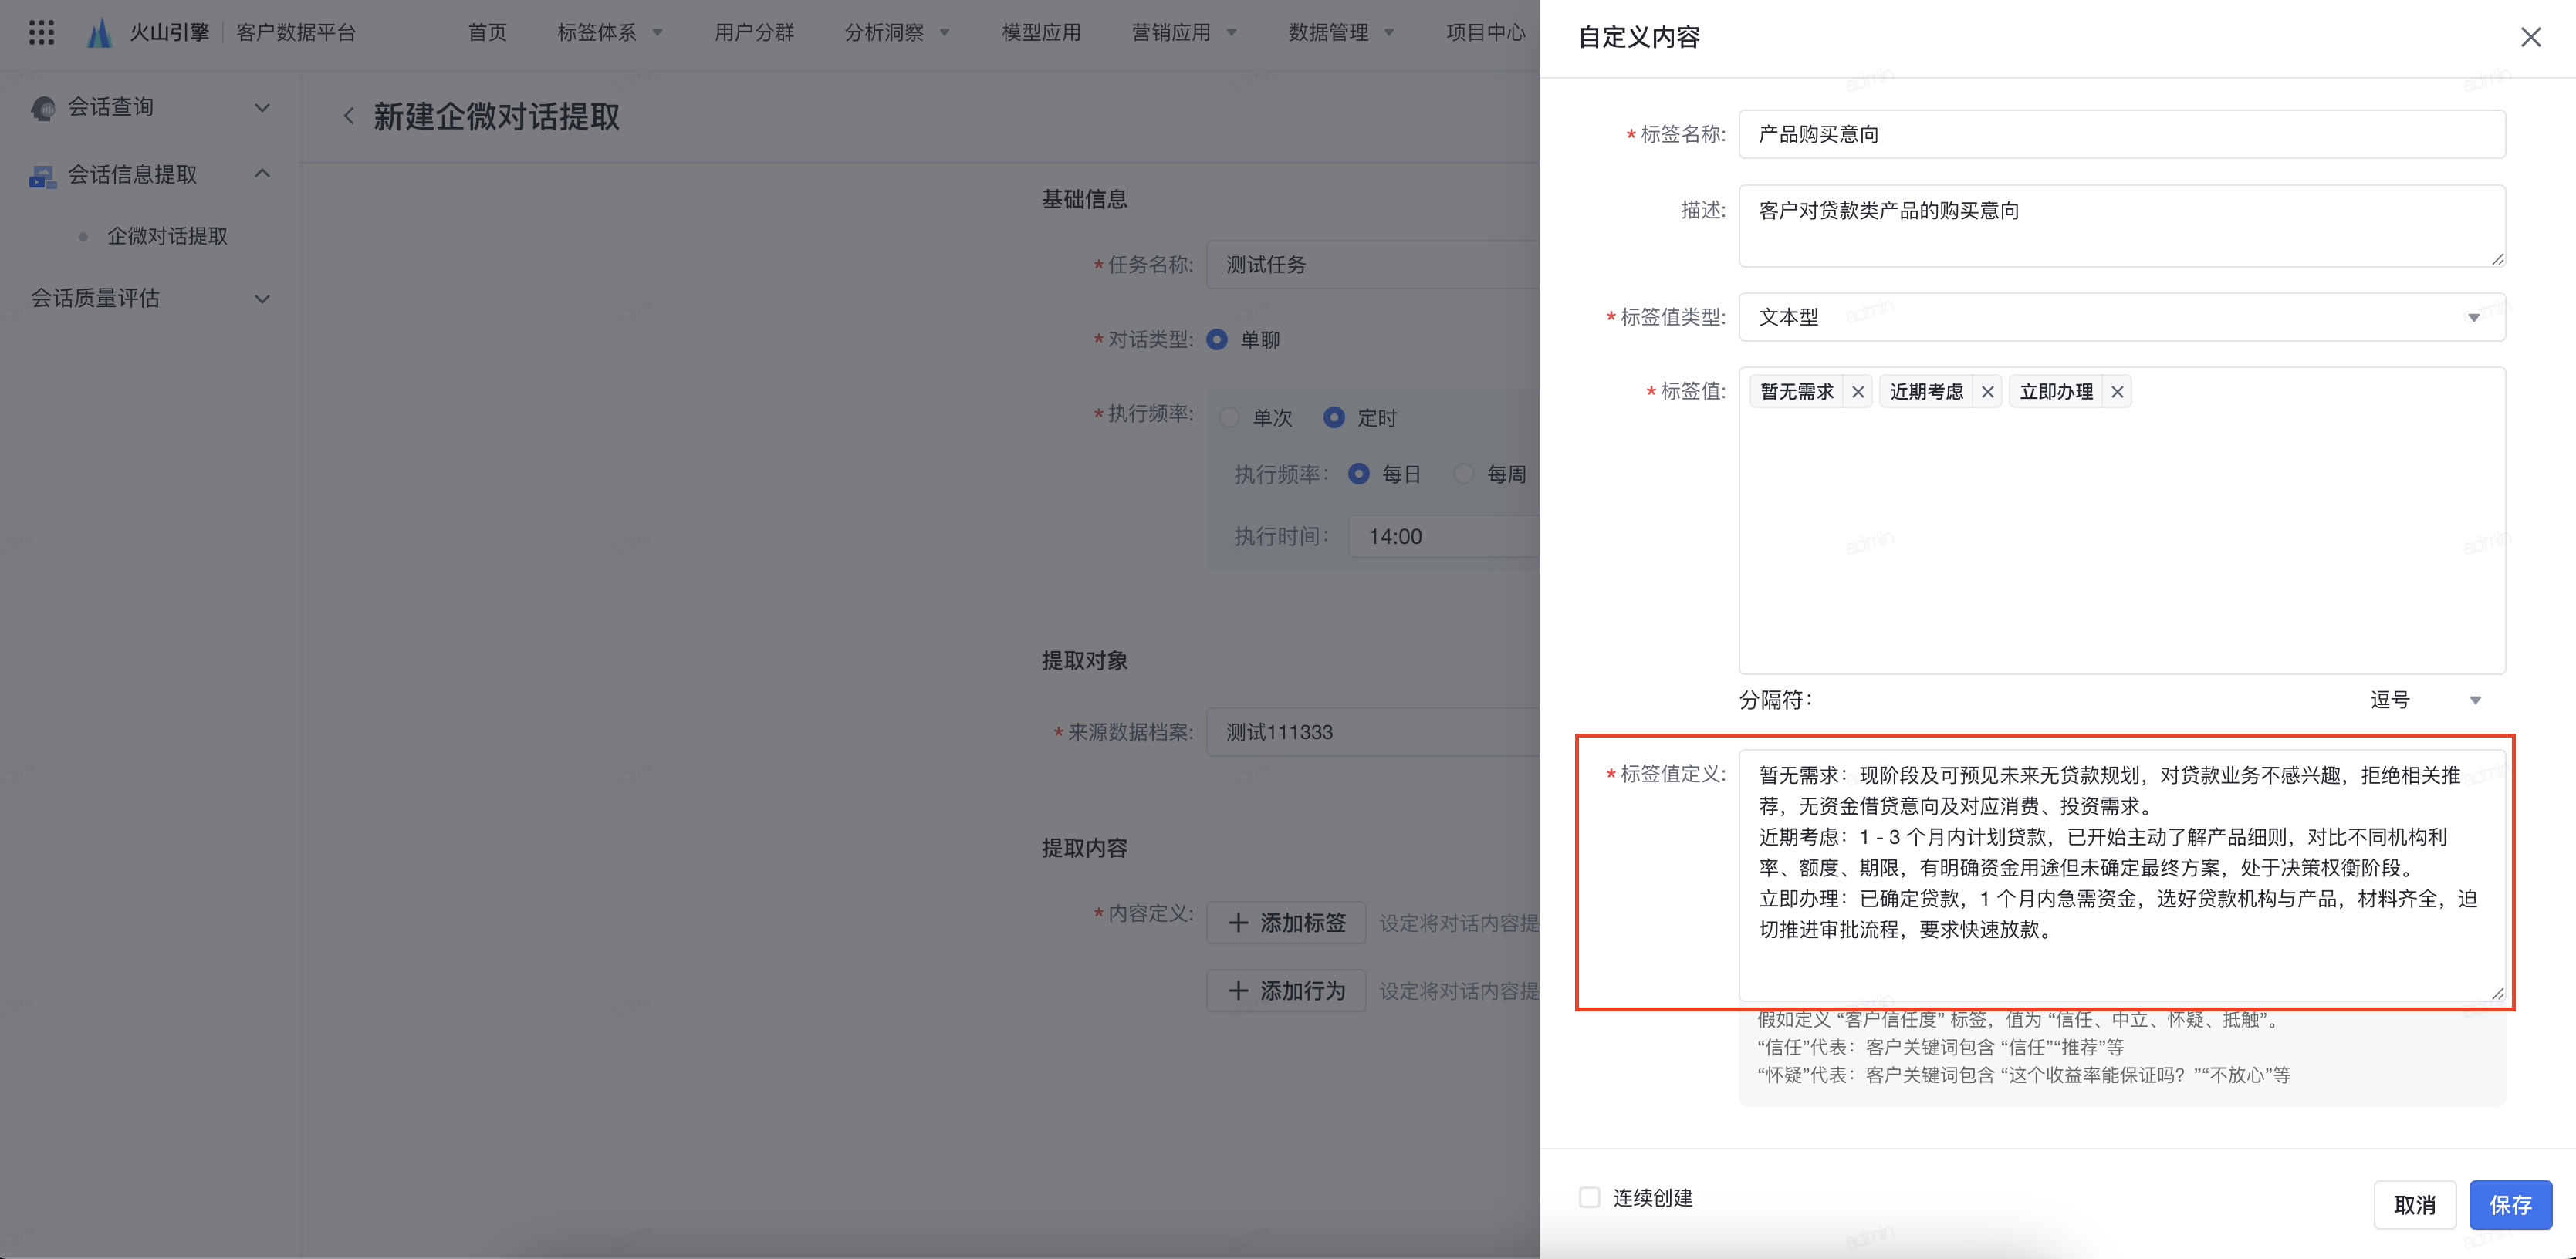
Task: Expand the 会话质量评估 sidebar section
Action: click(x=262, y=299)
